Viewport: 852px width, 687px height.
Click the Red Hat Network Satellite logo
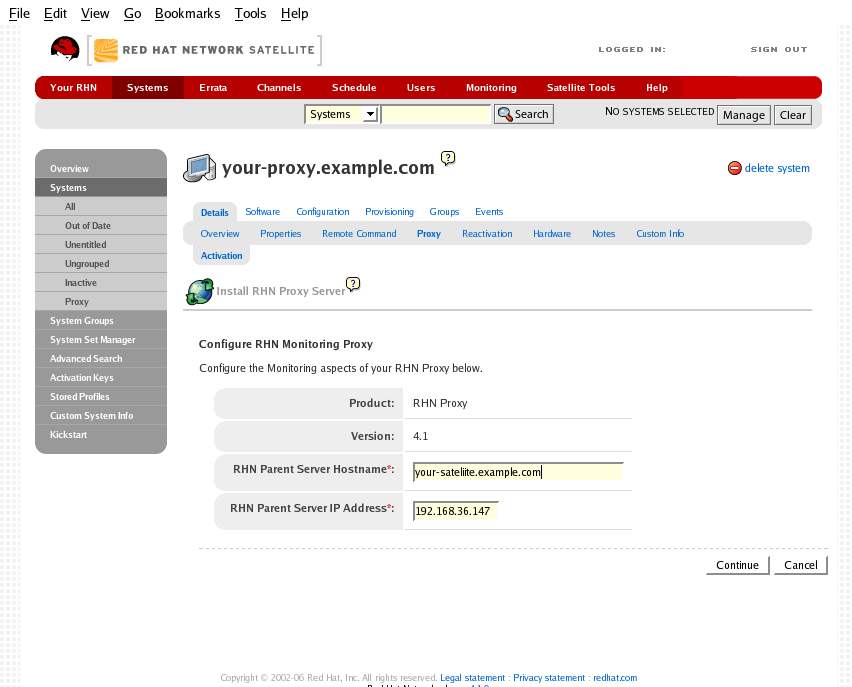[x=204, y=50]
